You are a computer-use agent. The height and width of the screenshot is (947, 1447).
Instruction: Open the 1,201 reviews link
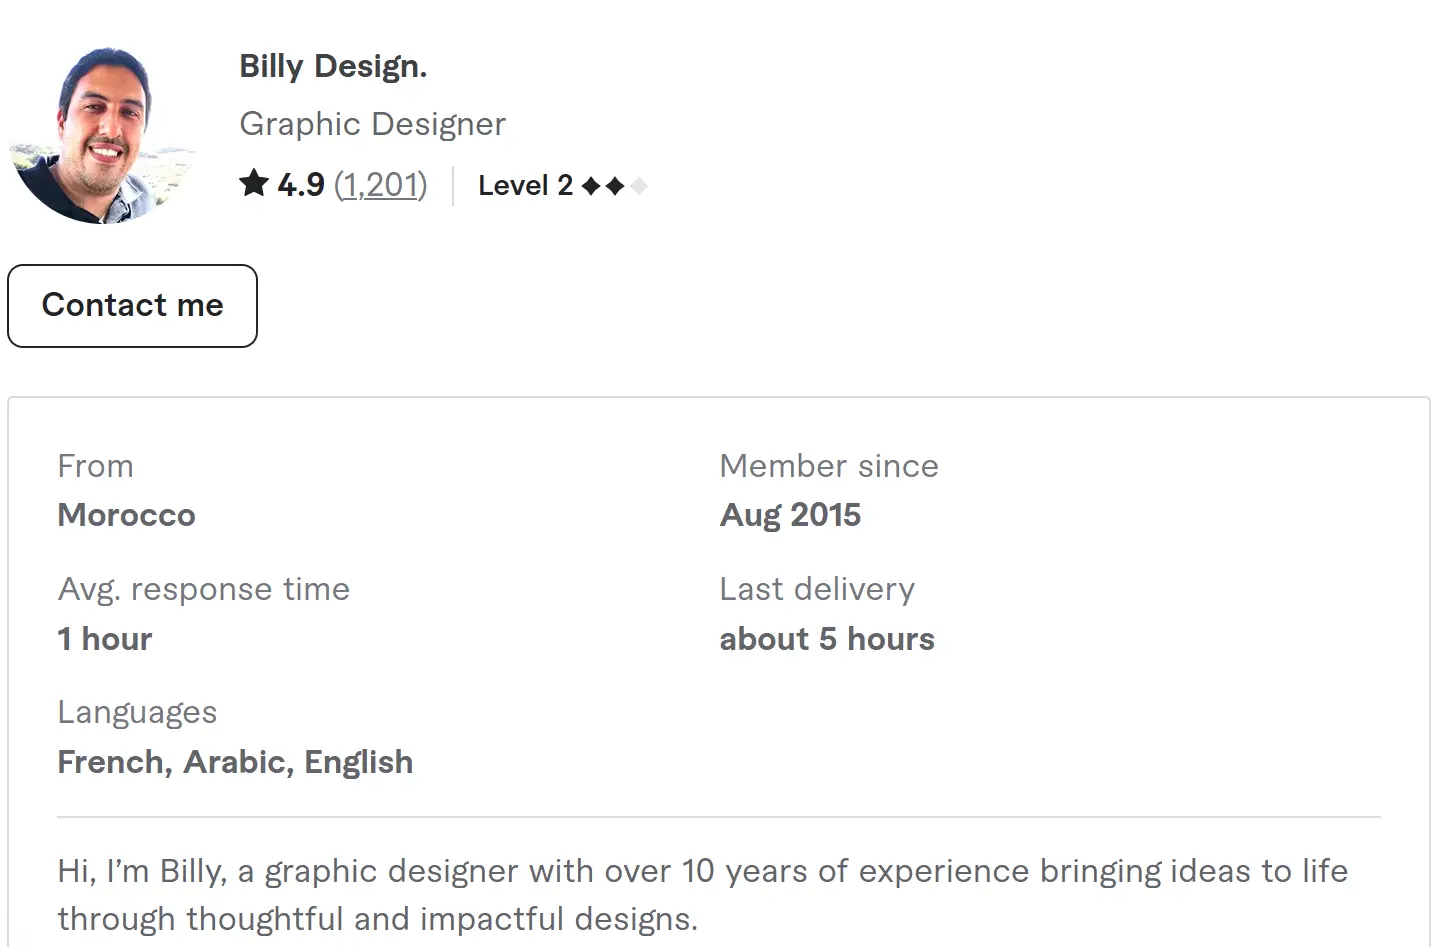(x=380, y=185)
